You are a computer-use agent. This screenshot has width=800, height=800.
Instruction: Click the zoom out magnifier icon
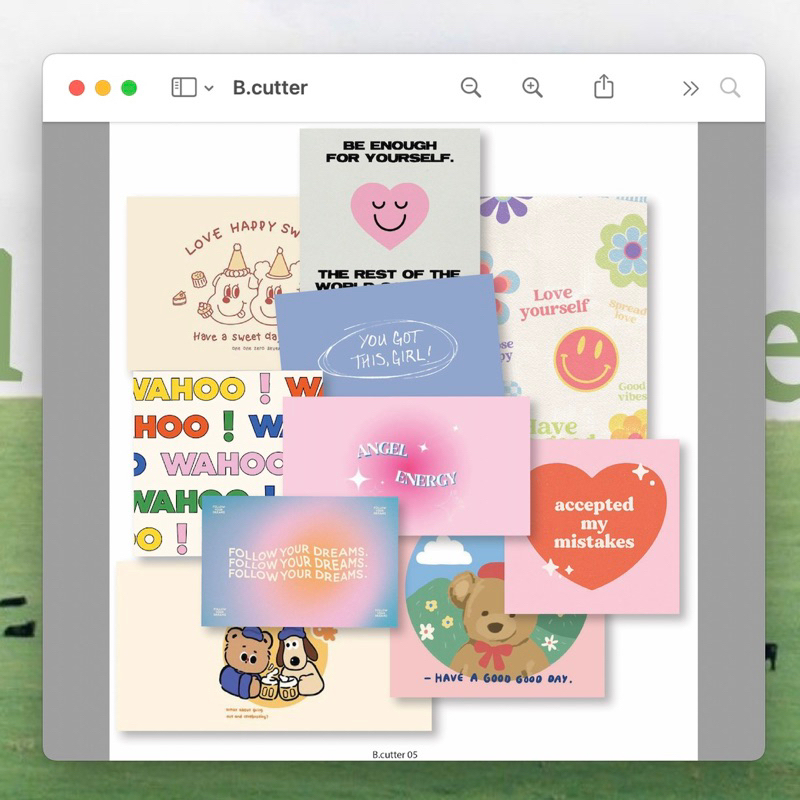(x=470, y=87)
